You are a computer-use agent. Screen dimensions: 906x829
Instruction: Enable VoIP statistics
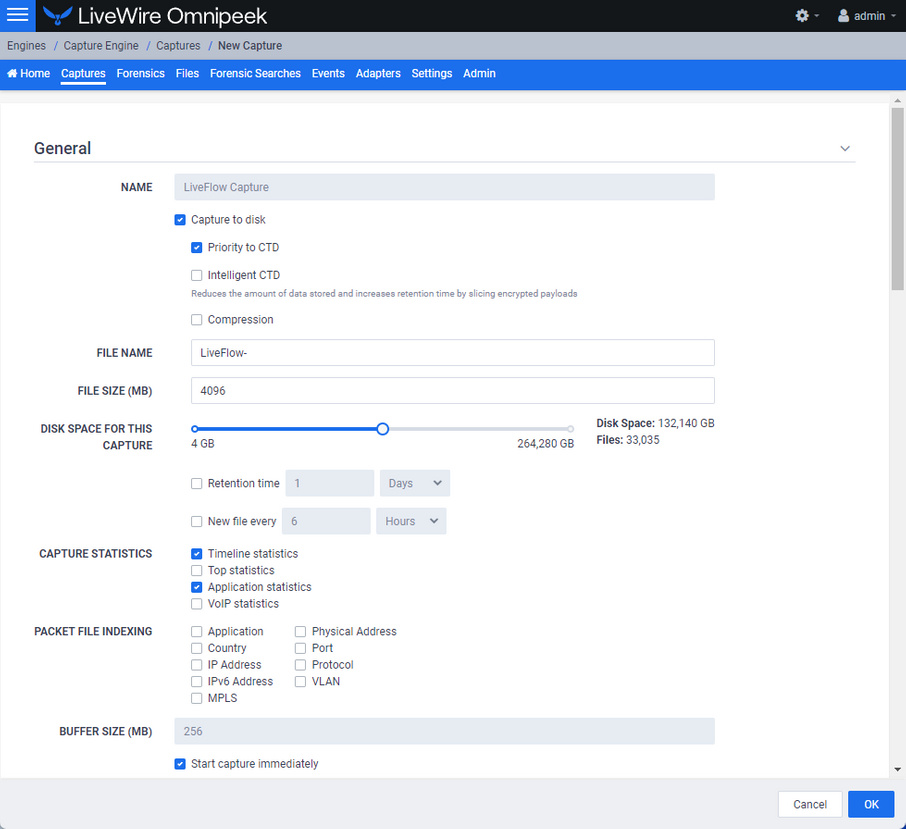[x=196, y=604]
